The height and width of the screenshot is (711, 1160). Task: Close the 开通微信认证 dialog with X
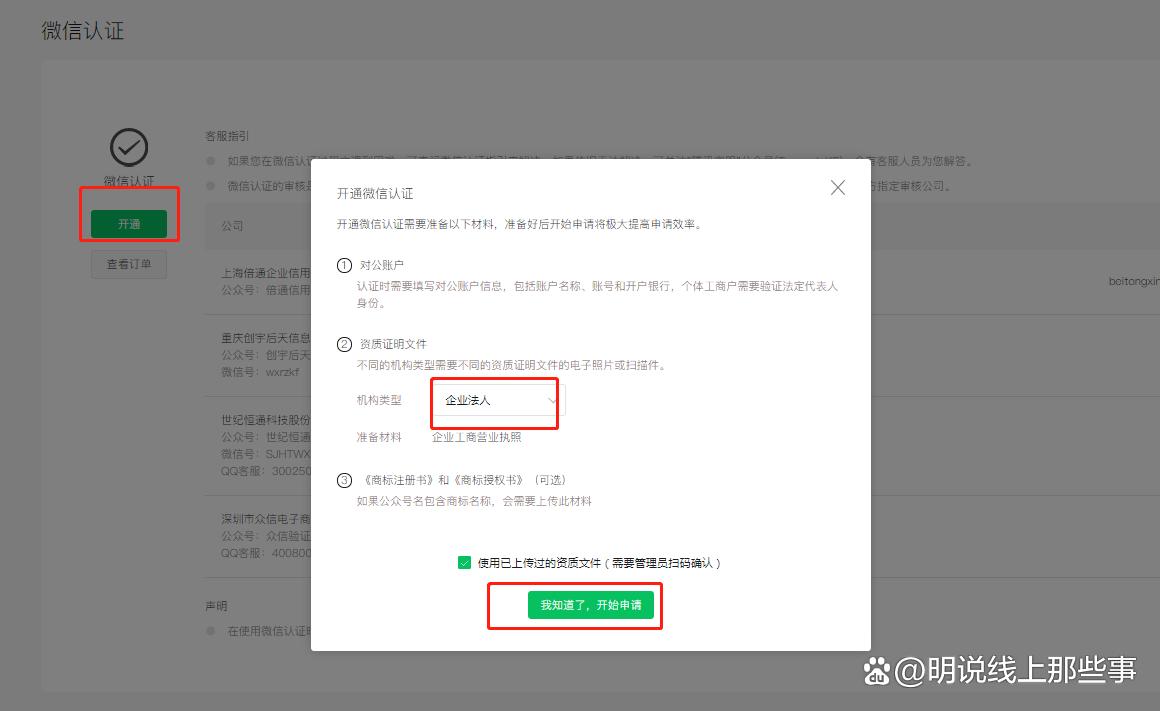837,188
